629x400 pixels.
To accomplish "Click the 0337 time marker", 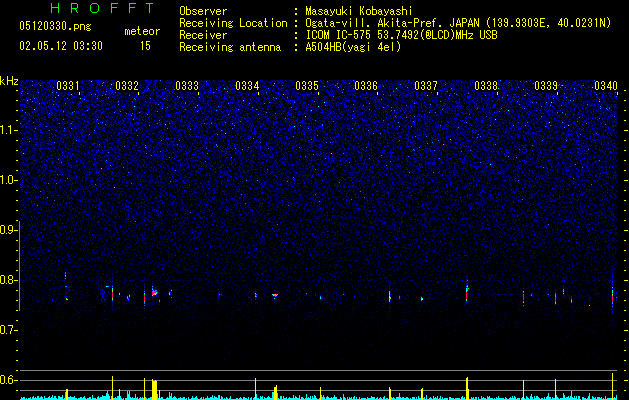I will [426, 86].
